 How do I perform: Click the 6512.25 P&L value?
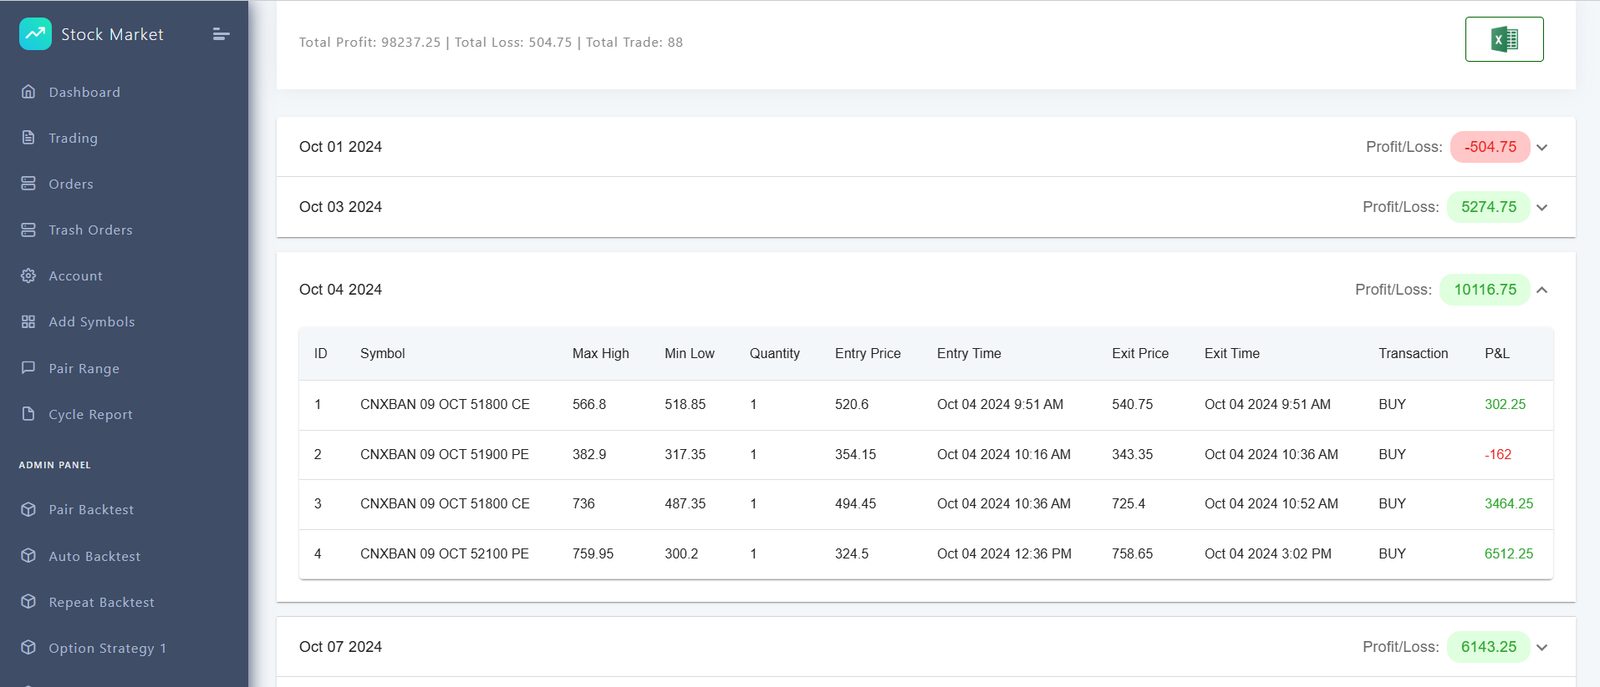[1509, 554]
